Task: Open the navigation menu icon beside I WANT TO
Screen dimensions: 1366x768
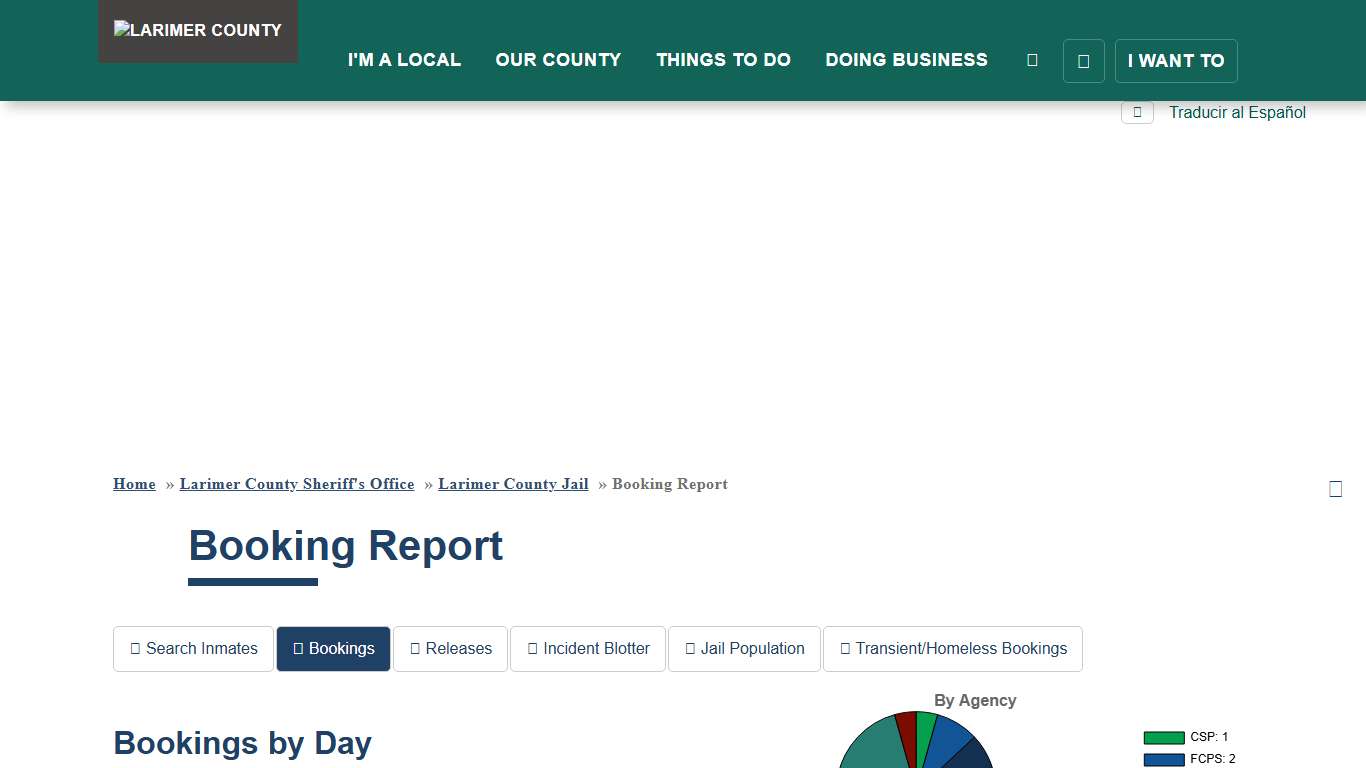Action: (1083, 60)
